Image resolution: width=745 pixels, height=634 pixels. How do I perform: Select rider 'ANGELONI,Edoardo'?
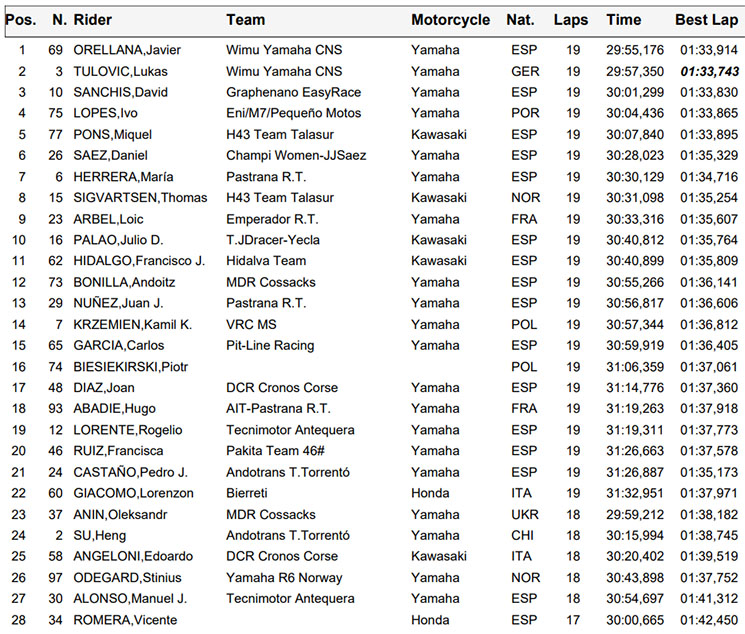[133, 557]
